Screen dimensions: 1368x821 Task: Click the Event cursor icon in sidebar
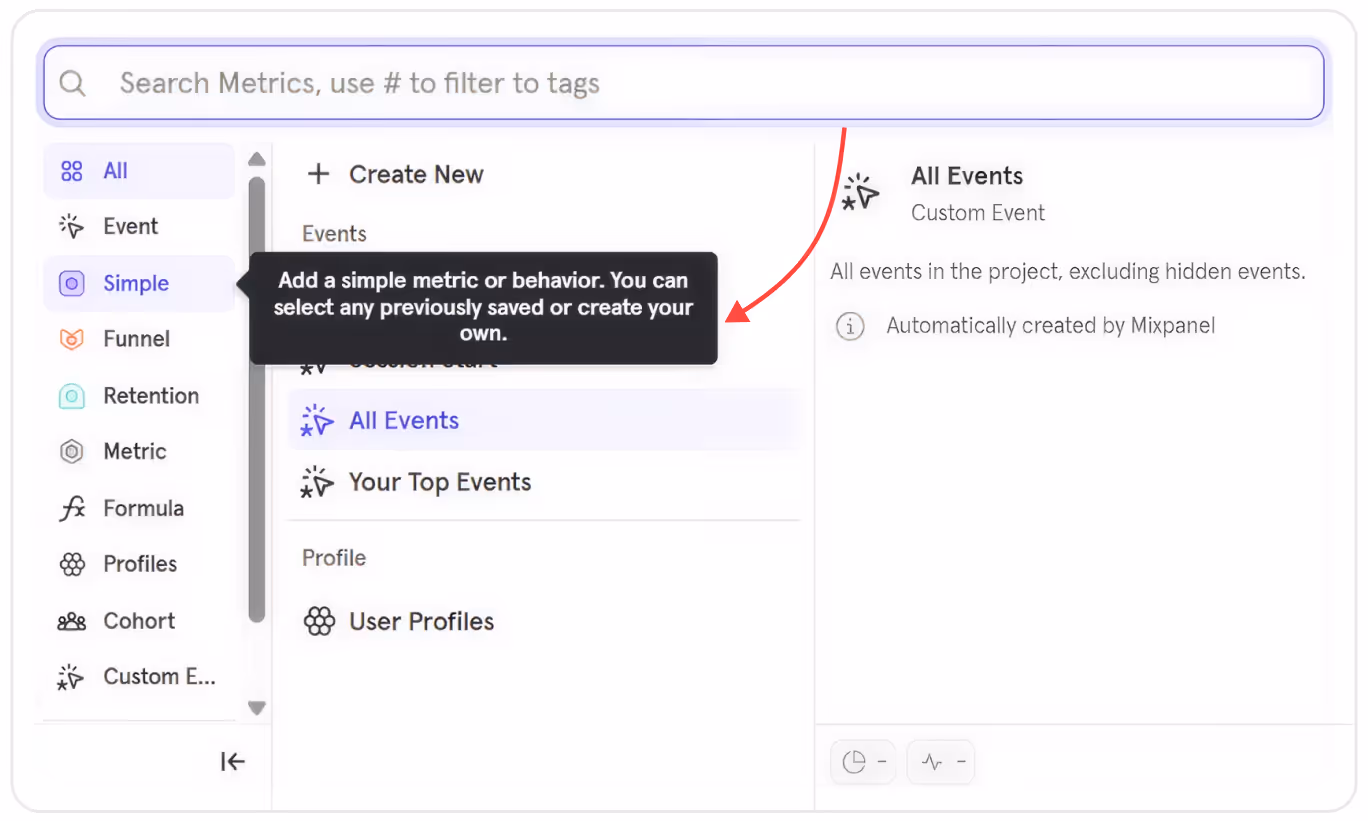71,226
